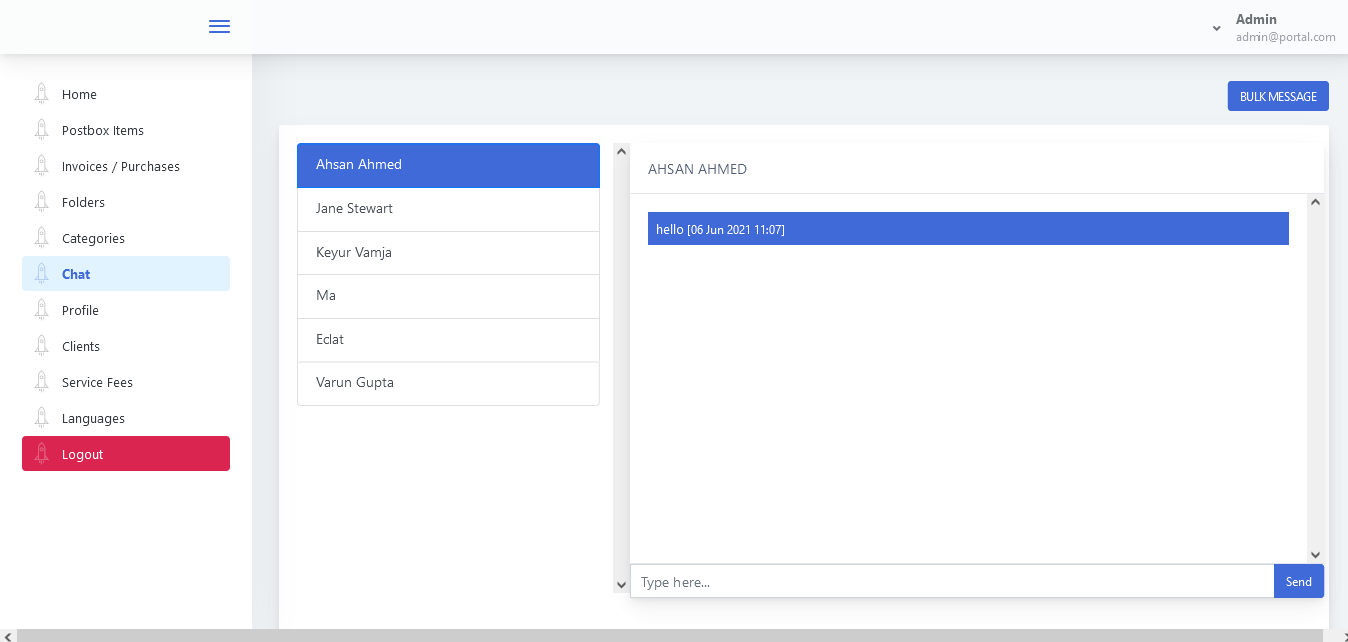Click the chat scrollbar down arrow
Screen dimensions: 1348x642
[1315, 555]
